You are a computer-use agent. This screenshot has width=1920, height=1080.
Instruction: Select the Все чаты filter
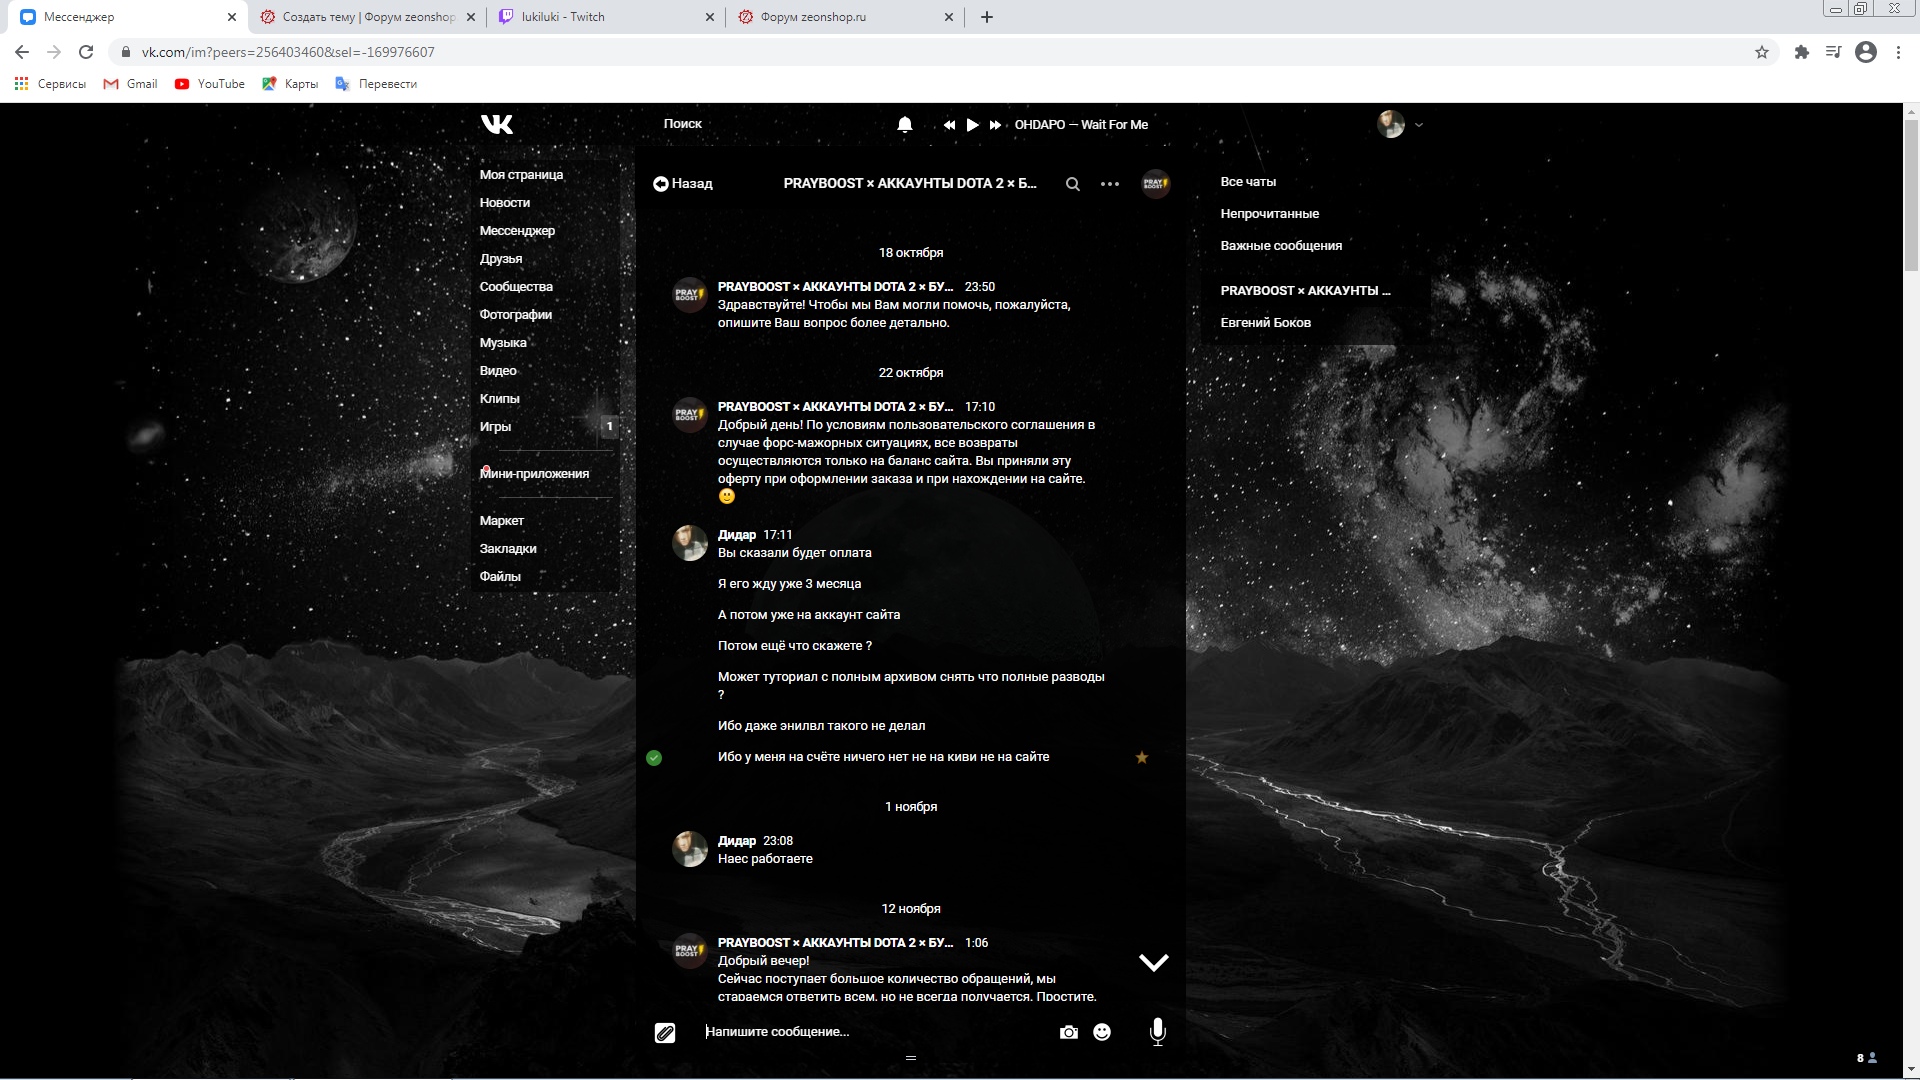[1248, 182]
